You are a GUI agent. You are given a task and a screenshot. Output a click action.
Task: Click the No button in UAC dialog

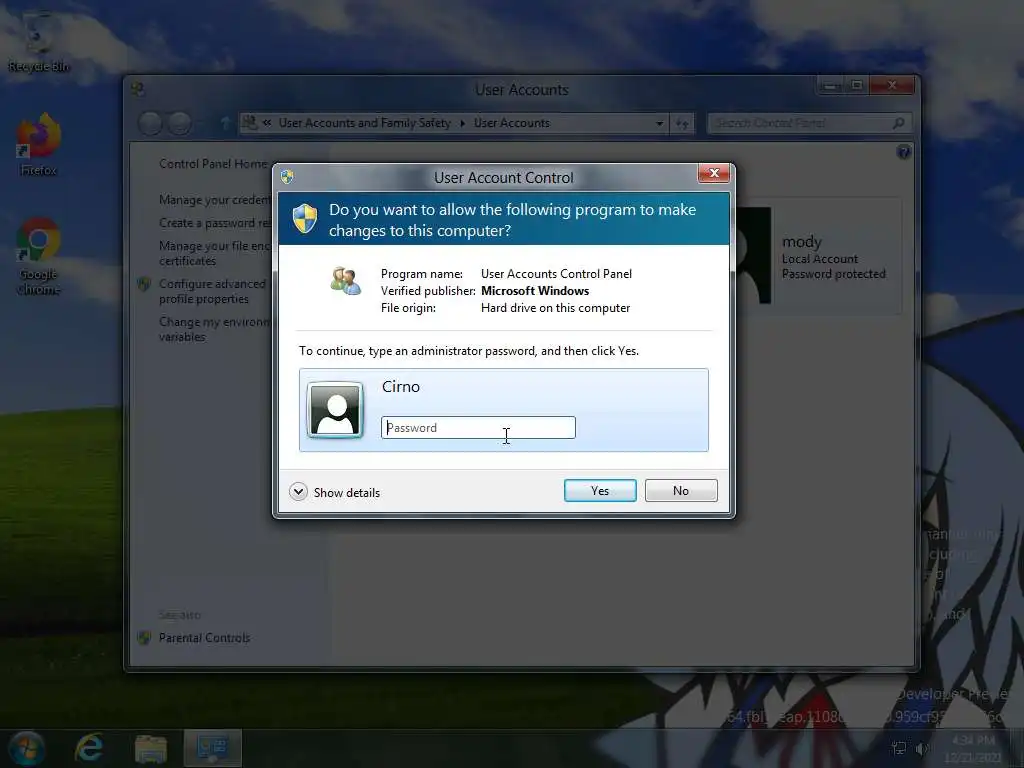point(680,490)
